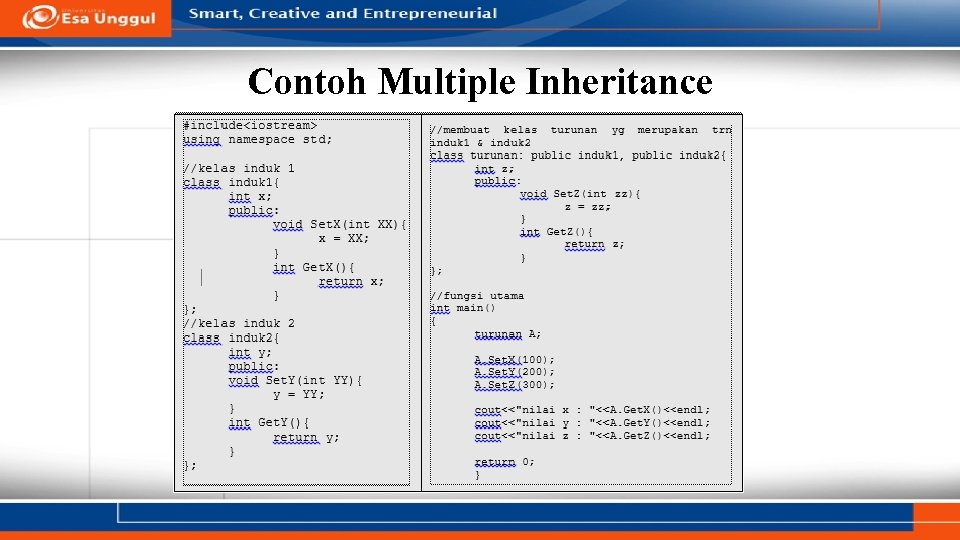Click the comment "//membuat kelas turunan yg merupakan trn"

[x=580, y=130]
